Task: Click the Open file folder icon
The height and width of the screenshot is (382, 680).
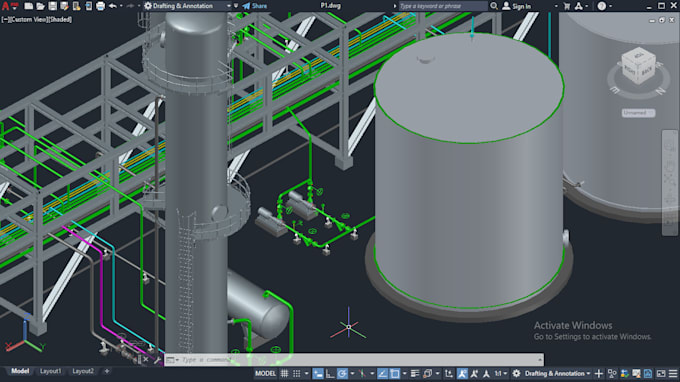Action: [40, 6]
